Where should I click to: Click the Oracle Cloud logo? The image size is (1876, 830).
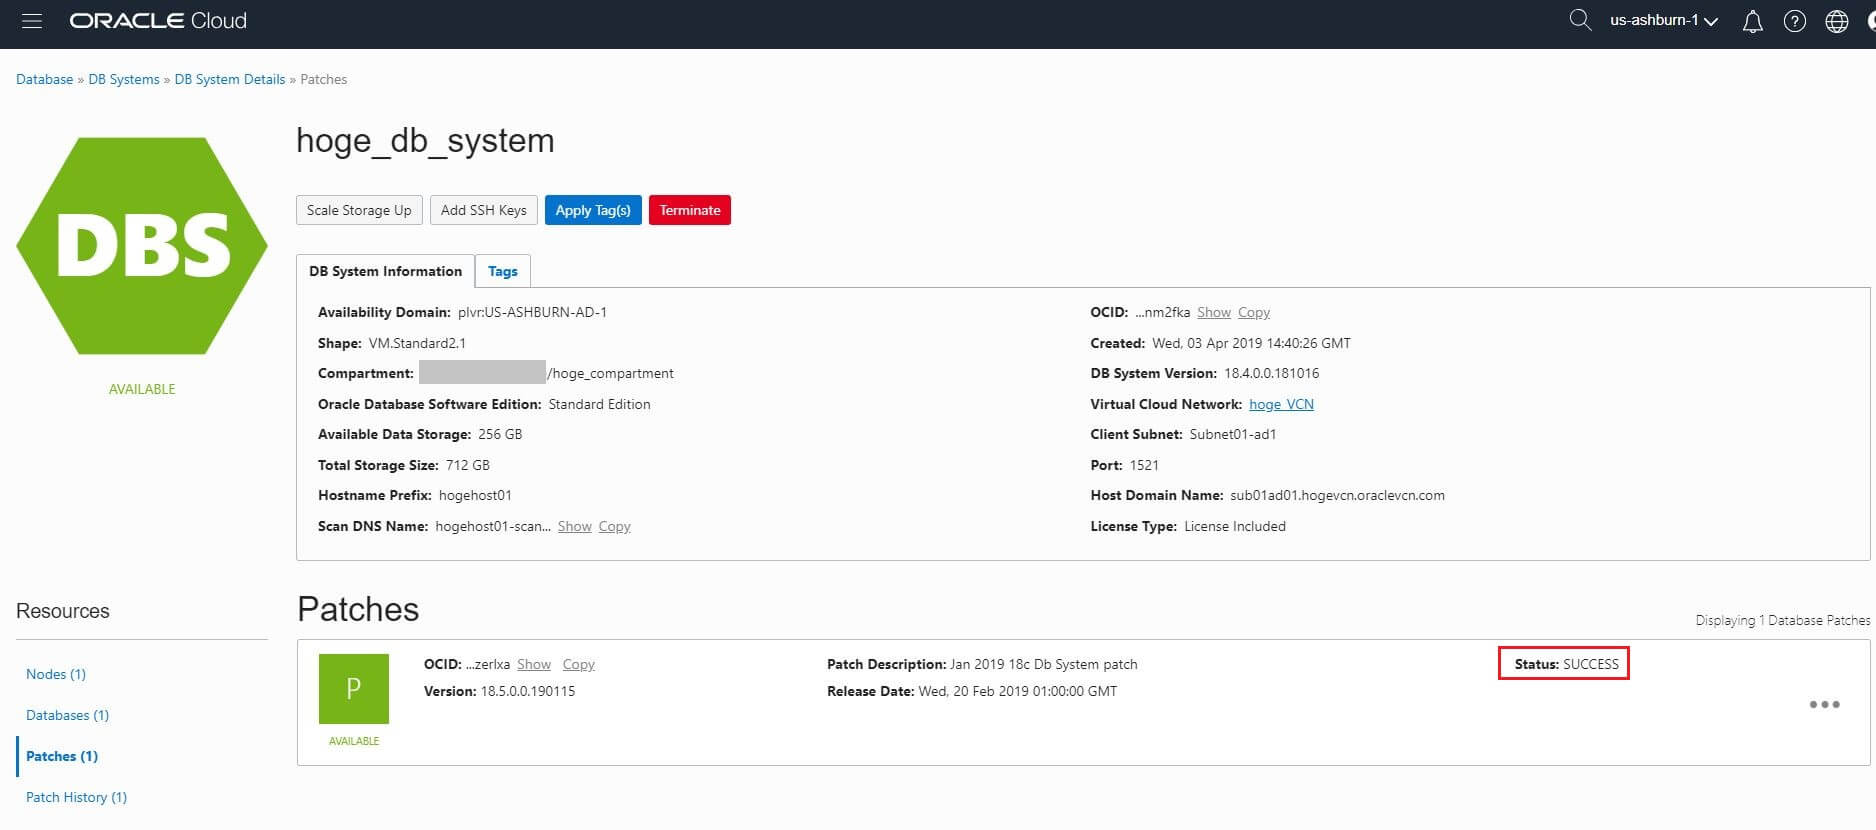(158, 21)
